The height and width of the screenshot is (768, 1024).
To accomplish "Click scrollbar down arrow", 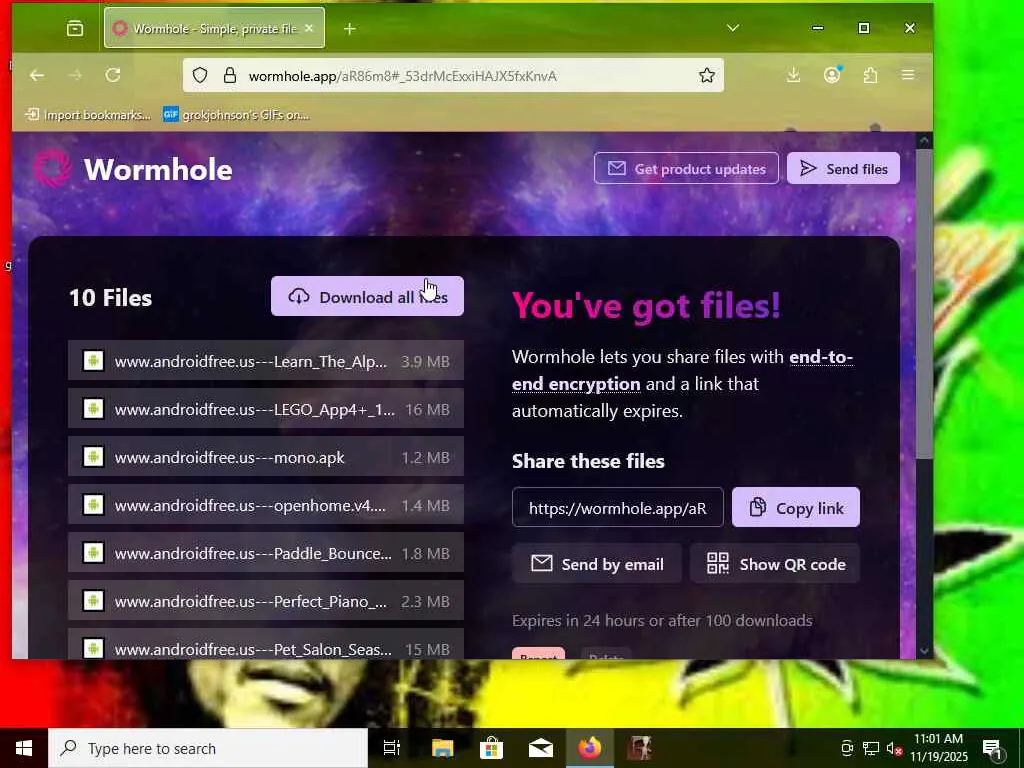I will [924, 650].
